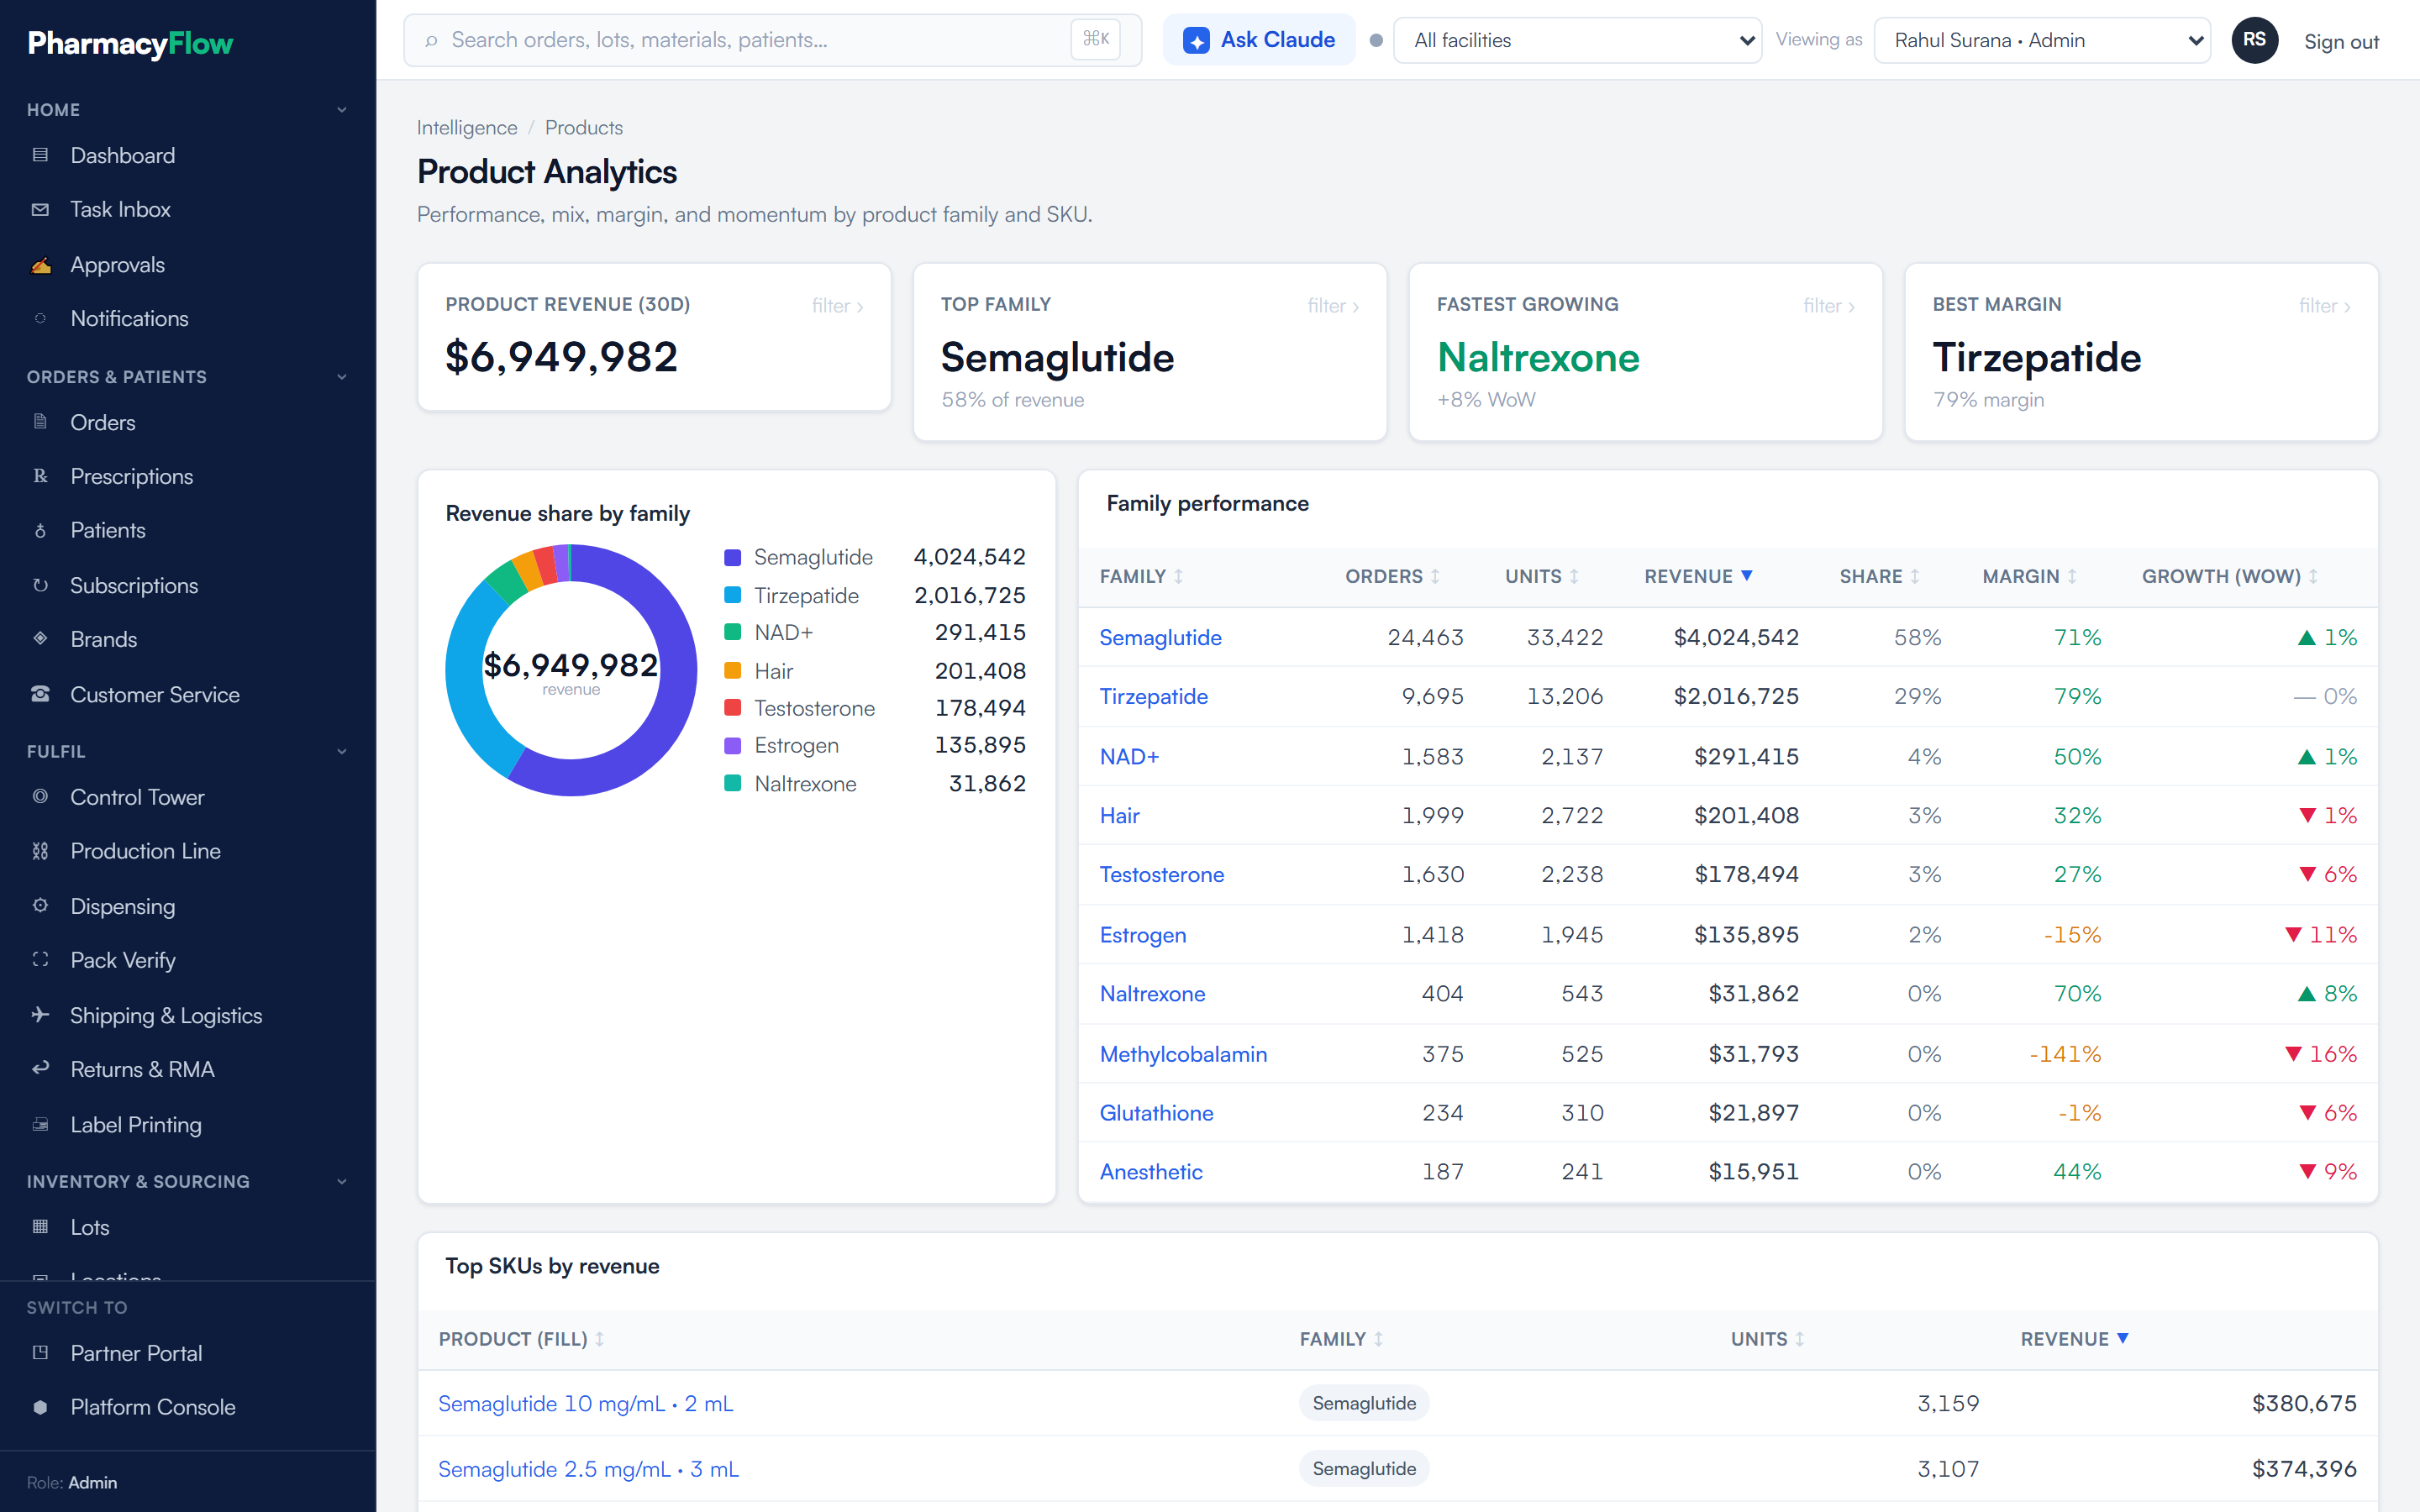Open Semaglutide 10 mg/mL · 2 mL SKU
2420x1512 pixels.
586,1403
